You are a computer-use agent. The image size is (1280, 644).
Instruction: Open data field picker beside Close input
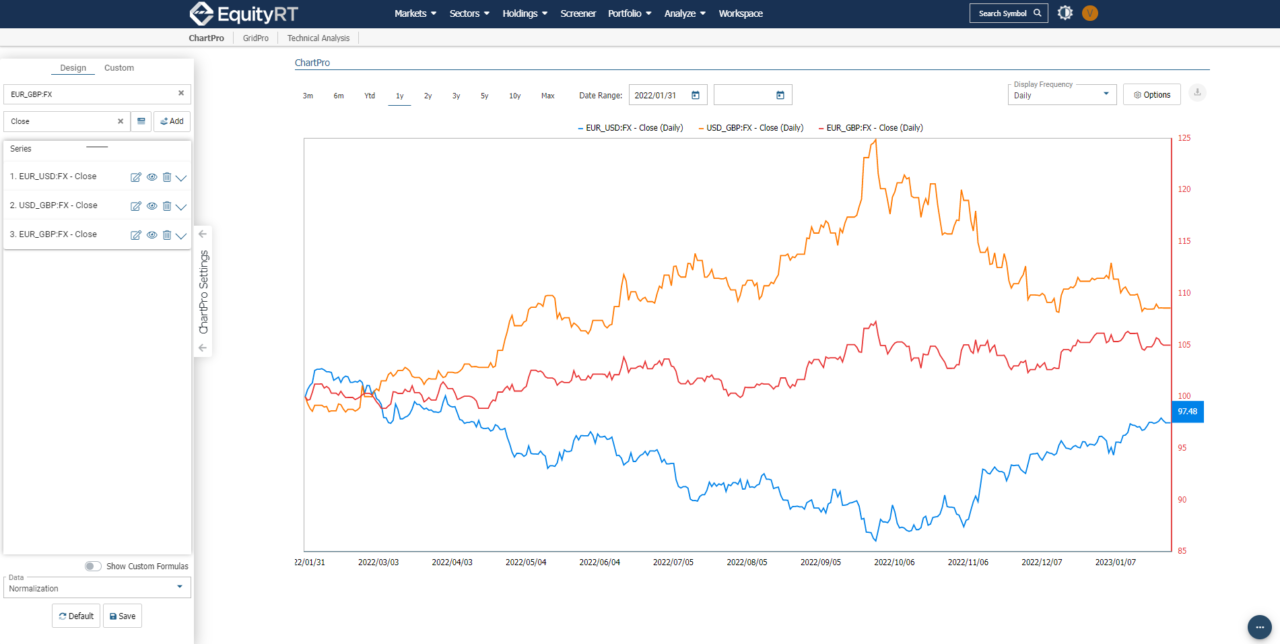(141, 120)
